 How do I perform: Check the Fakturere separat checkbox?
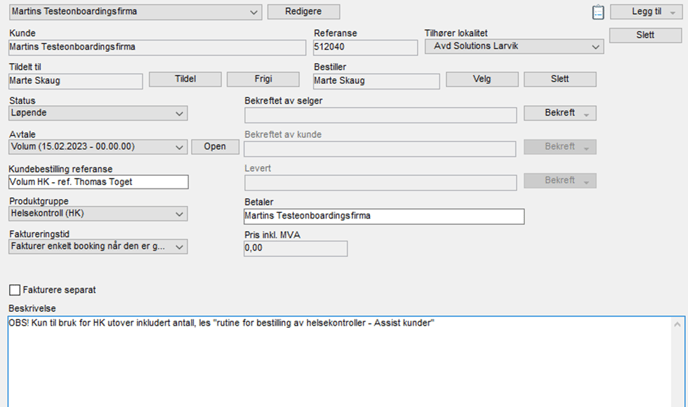15,290
